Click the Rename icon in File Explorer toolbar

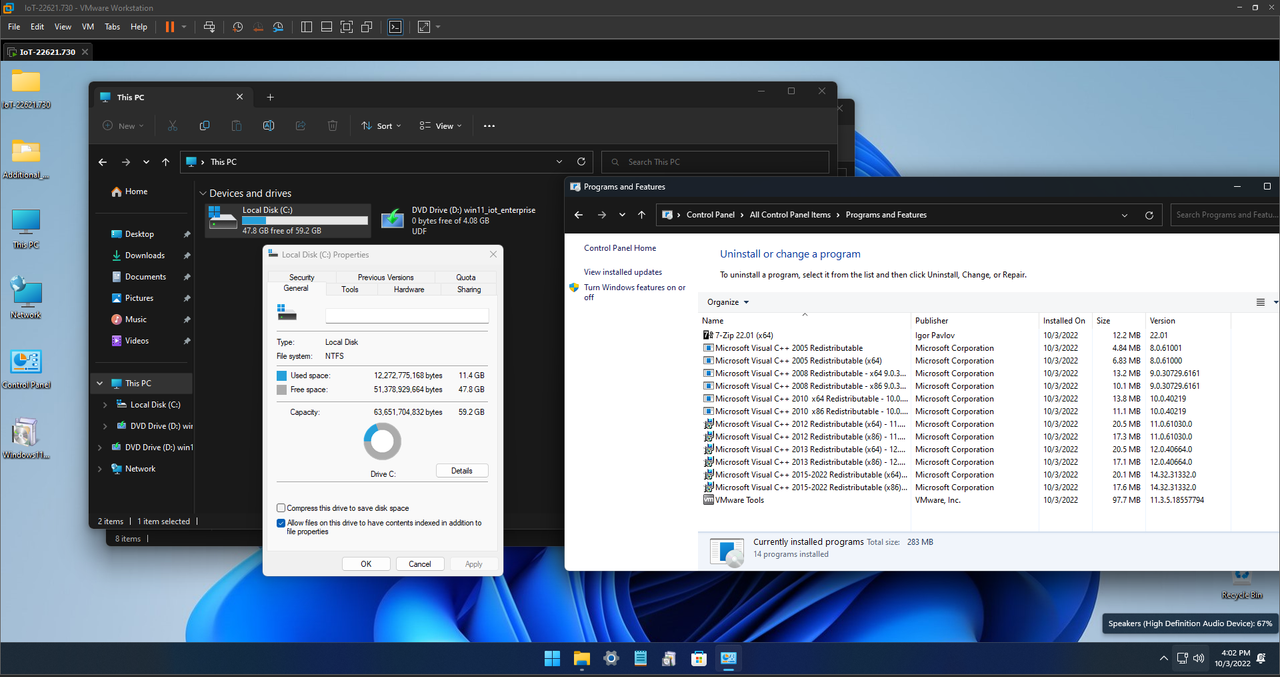point(268,126)
